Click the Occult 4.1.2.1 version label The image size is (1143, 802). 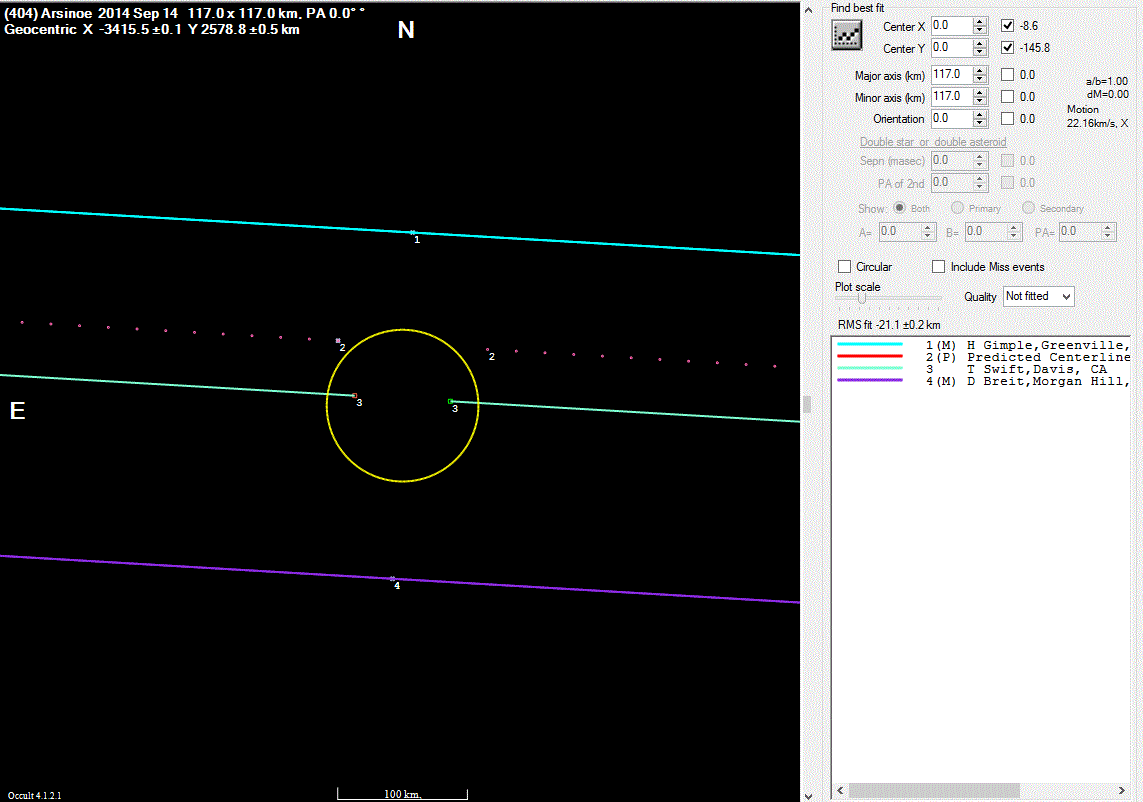click(34, 795)
